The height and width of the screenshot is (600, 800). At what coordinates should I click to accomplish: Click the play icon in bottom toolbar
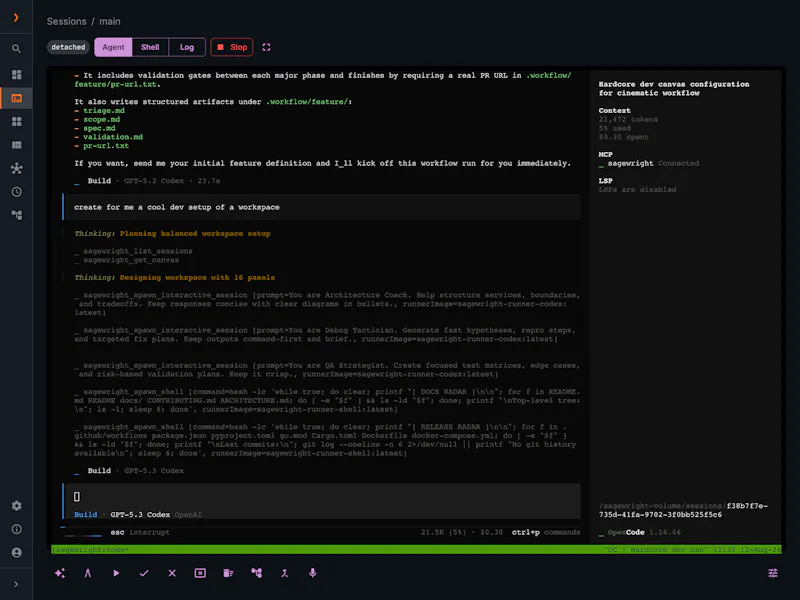(x=116, y=573)
